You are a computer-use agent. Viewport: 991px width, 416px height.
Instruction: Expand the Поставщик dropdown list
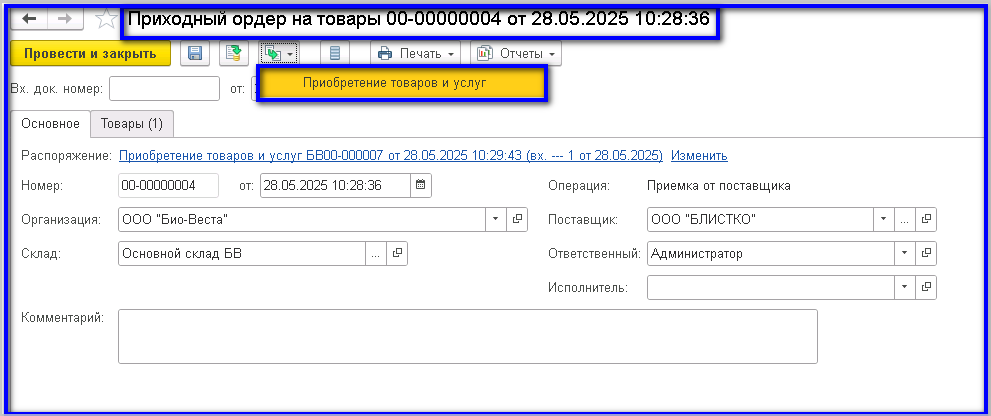(883, 219)
